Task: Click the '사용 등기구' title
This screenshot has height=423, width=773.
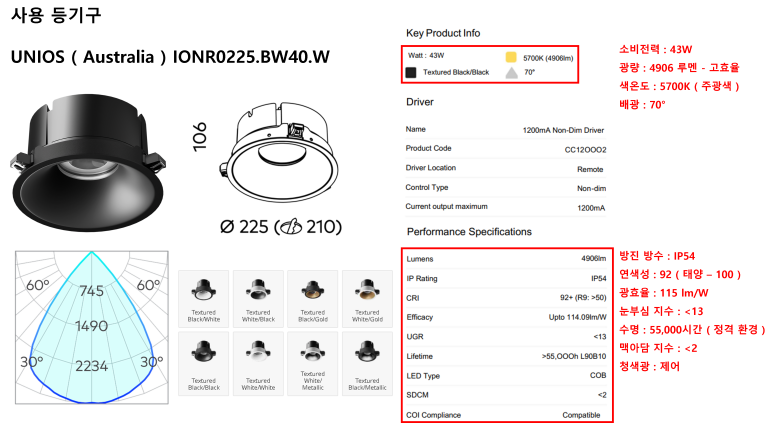Action: click(56, 15)
